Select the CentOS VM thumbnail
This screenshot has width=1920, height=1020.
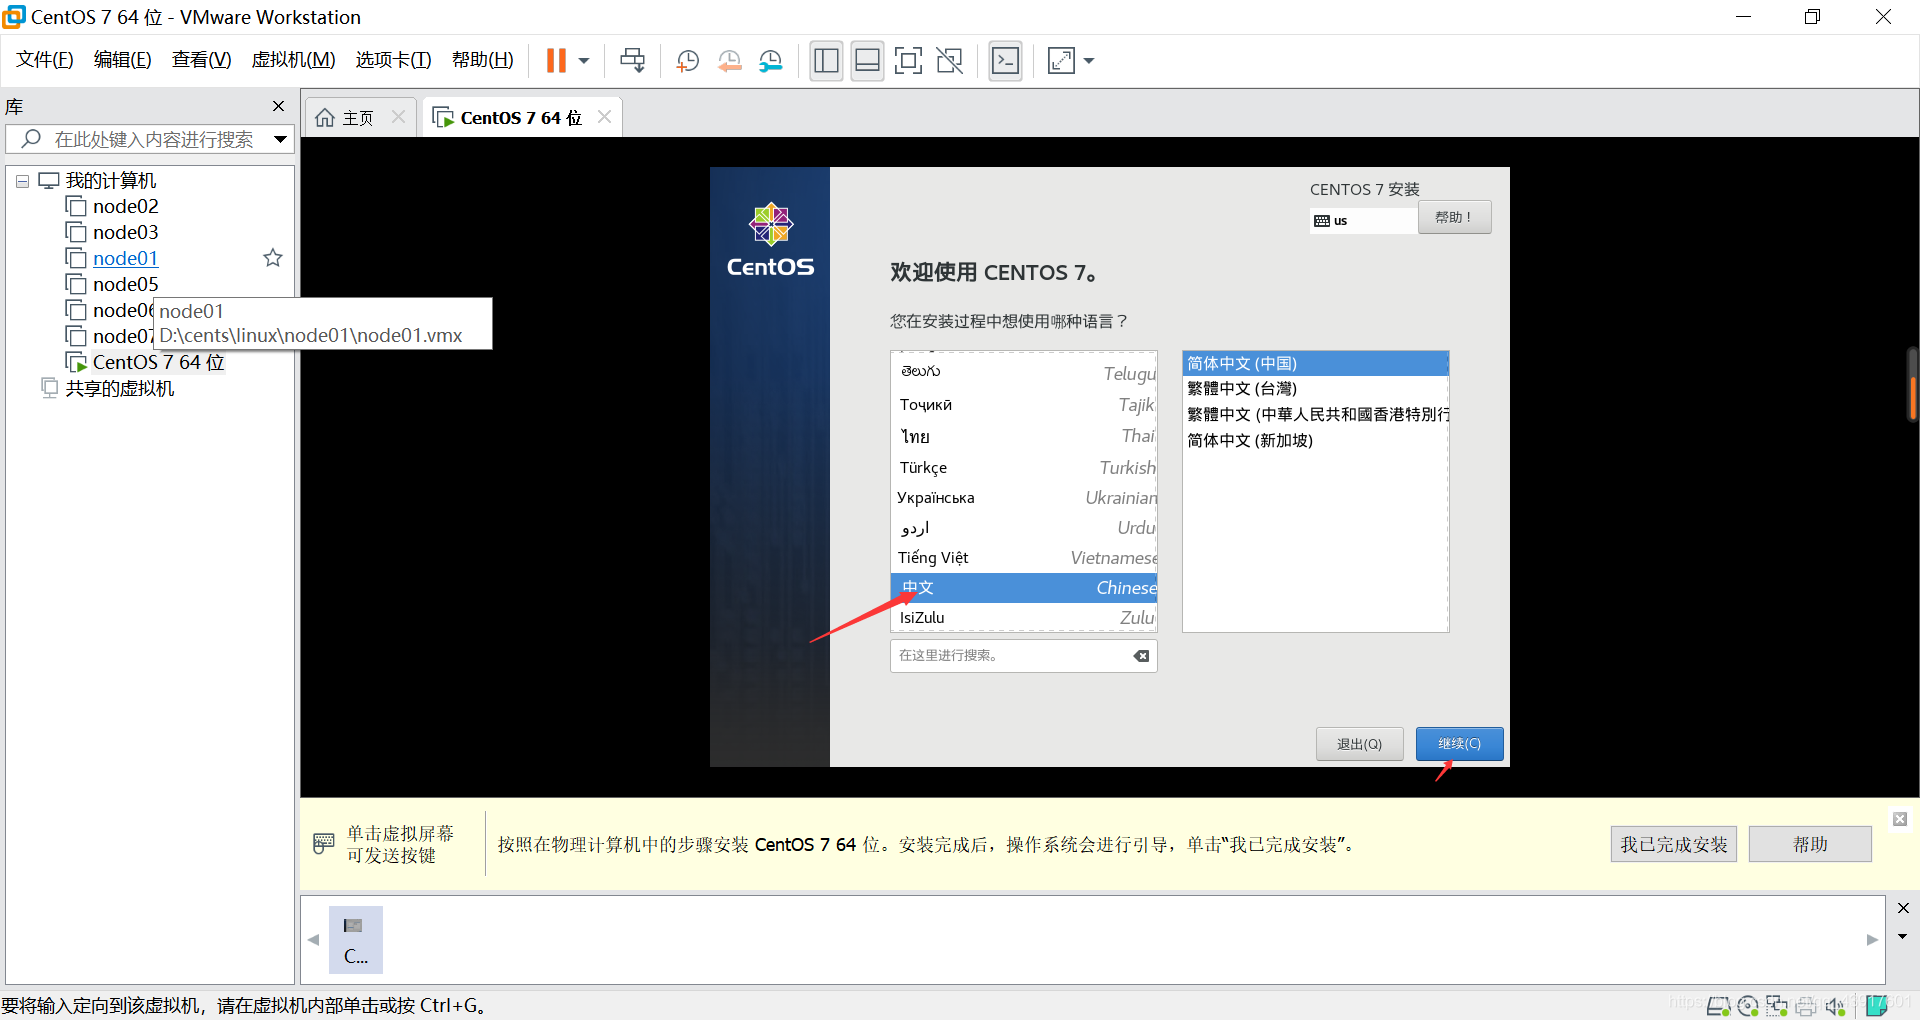point(356,940)
